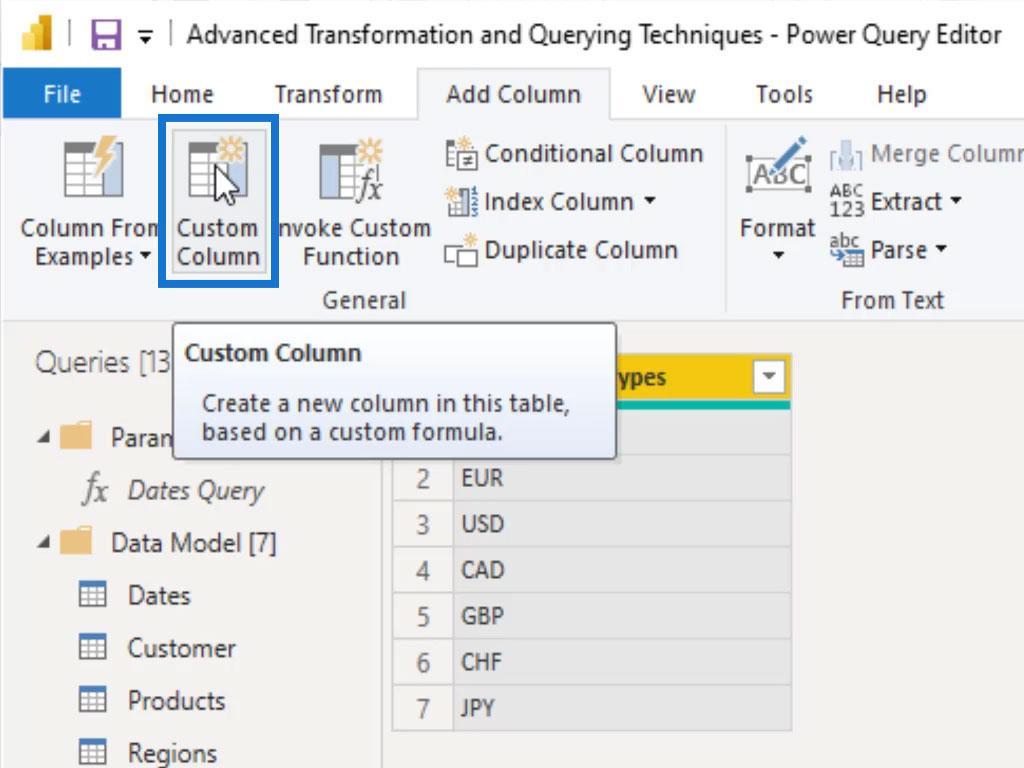Image resolution: width=1024 pixels, height=768 pixels.
Task: Click the Save icon in title bar
Action: click(x=106, y=35)
